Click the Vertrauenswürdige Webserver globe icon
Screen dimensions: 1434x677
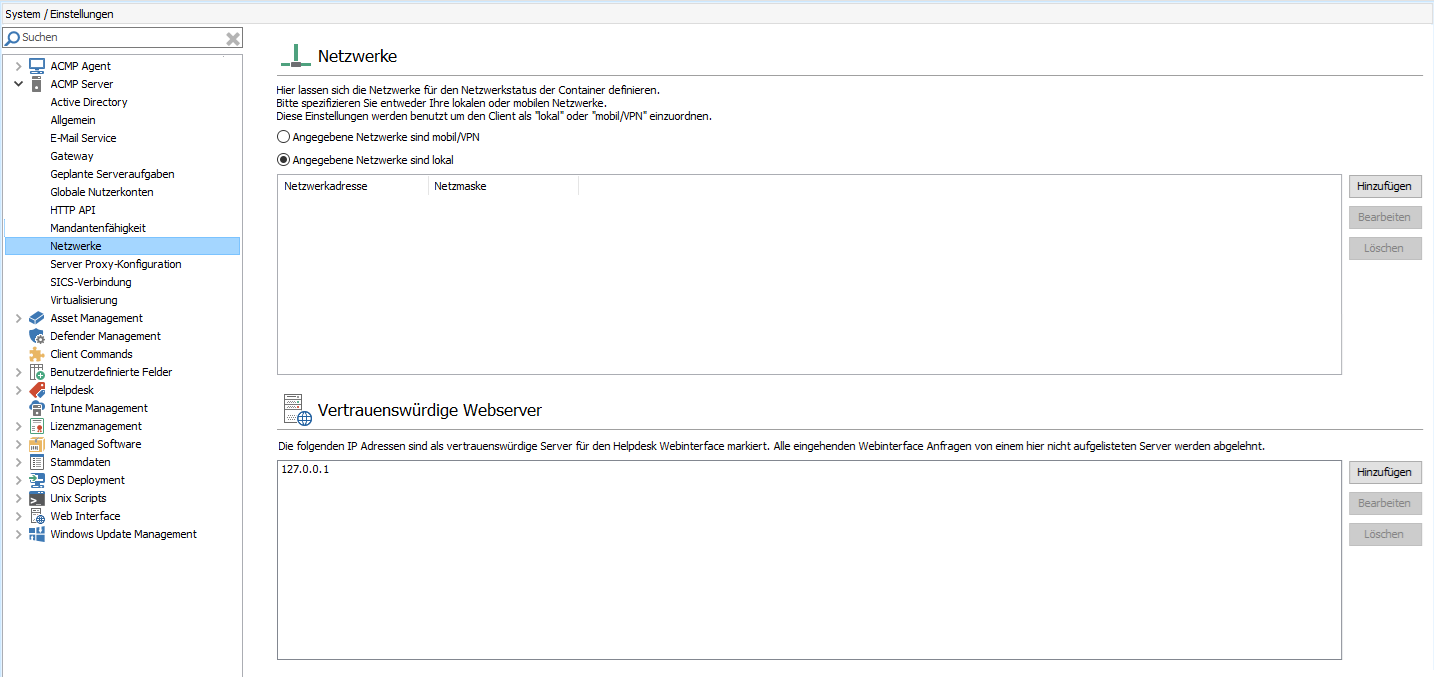(294, 409)
